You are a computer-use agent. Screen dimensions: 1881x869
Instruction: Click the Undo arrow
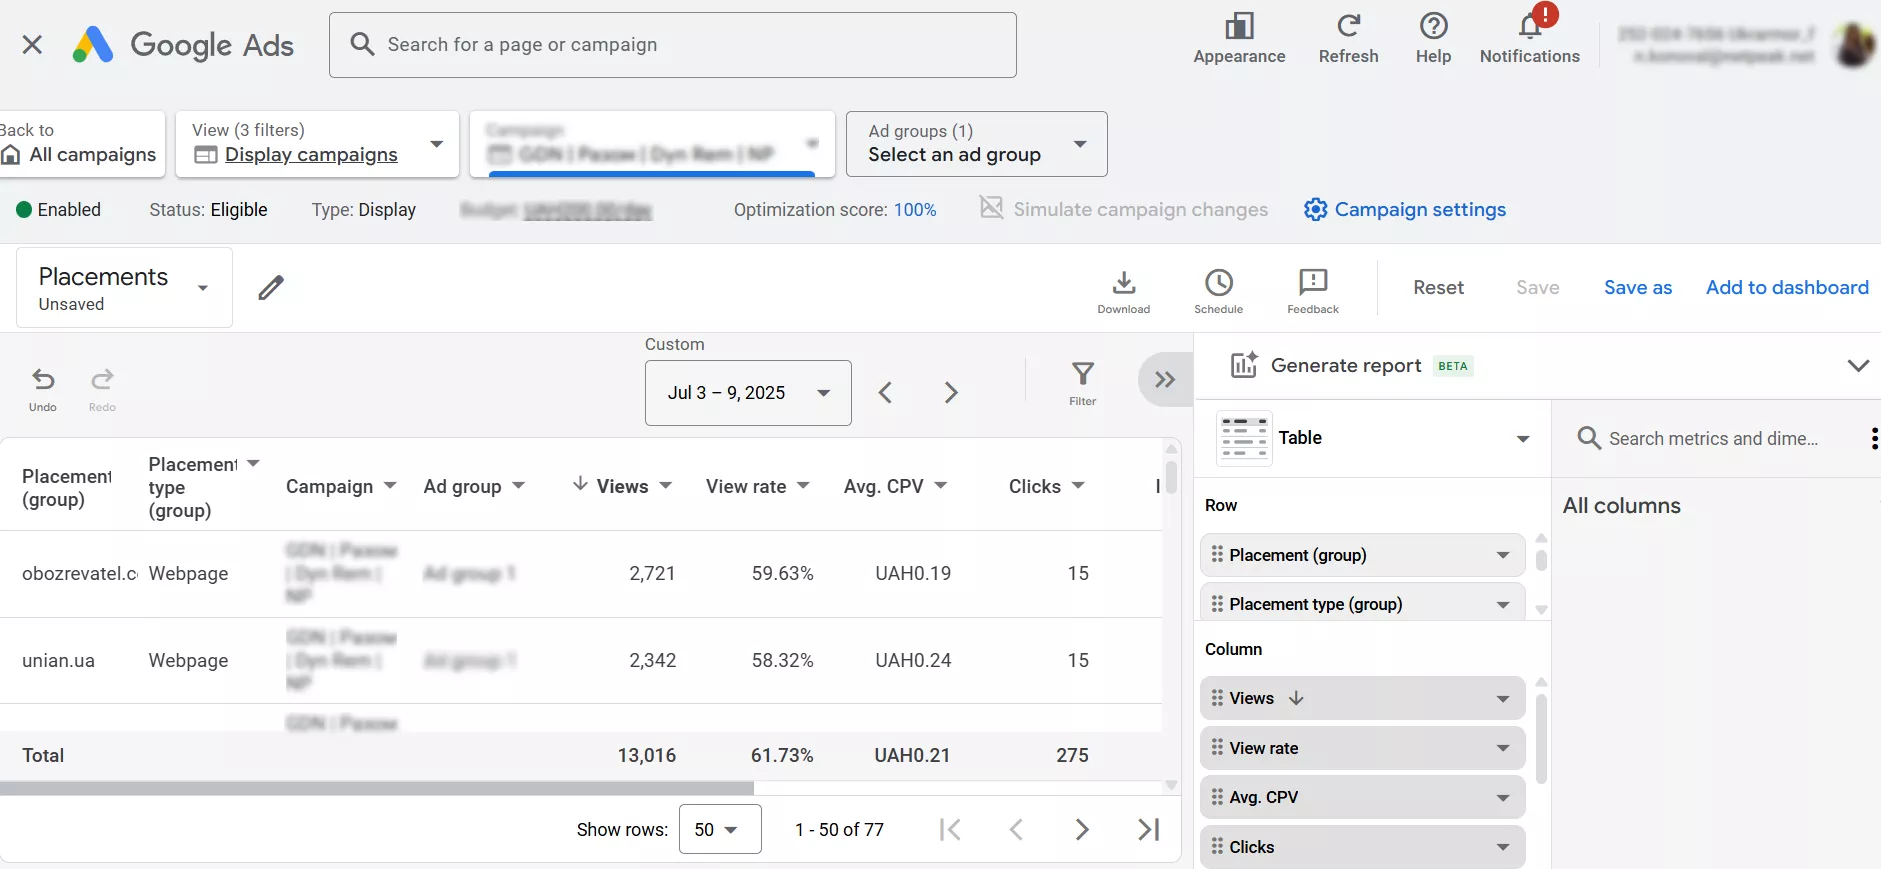43,381
